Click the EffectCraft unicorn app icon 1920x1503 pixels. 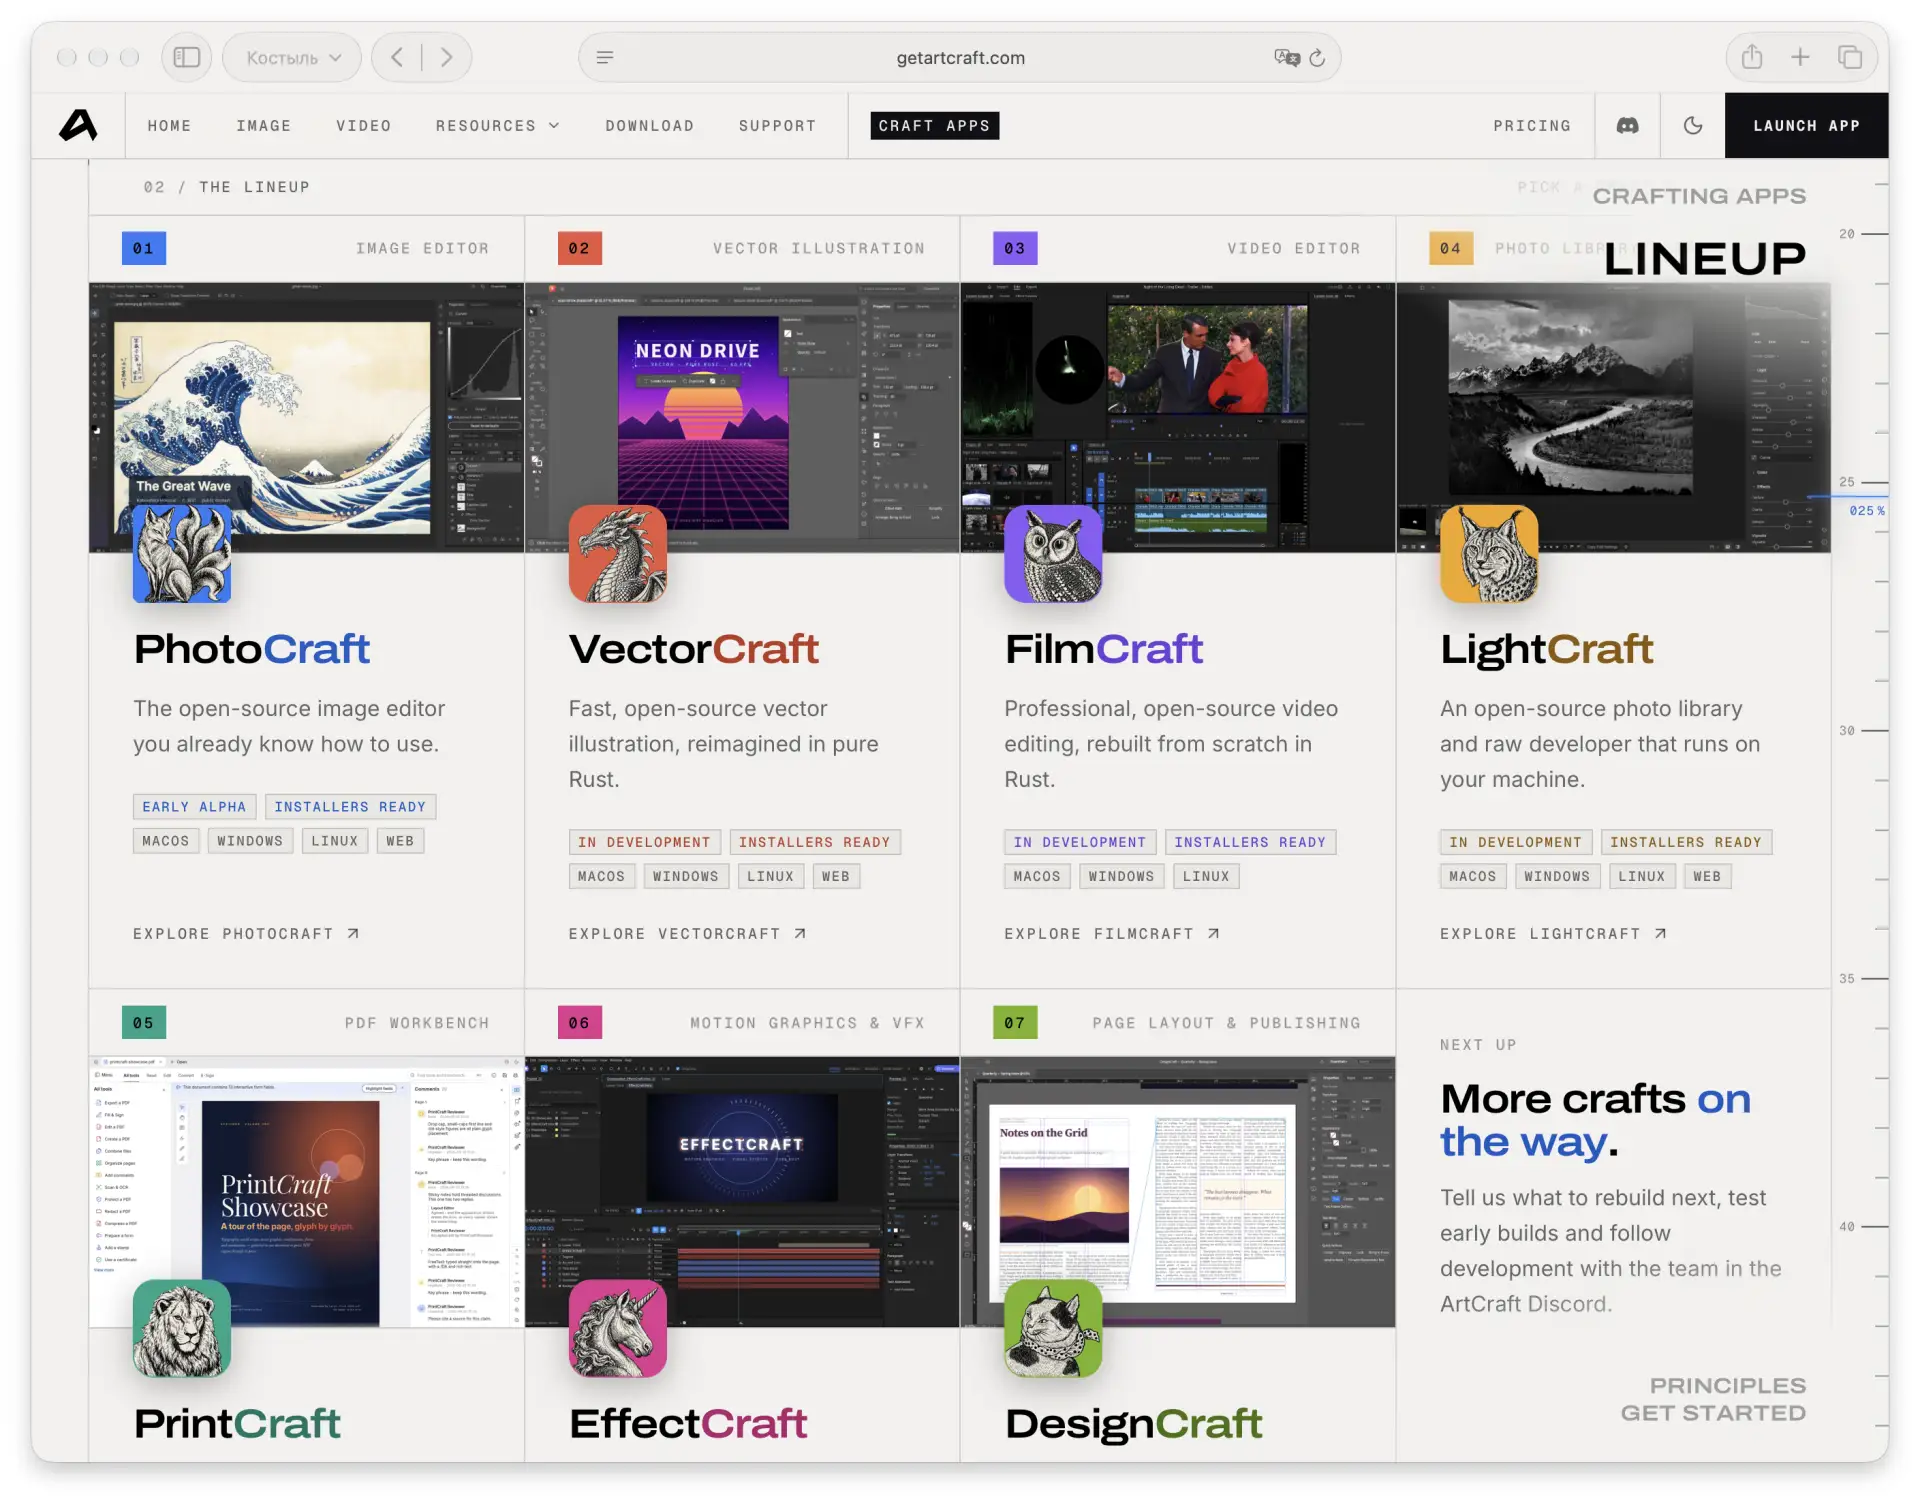(x=618, y=1328)
